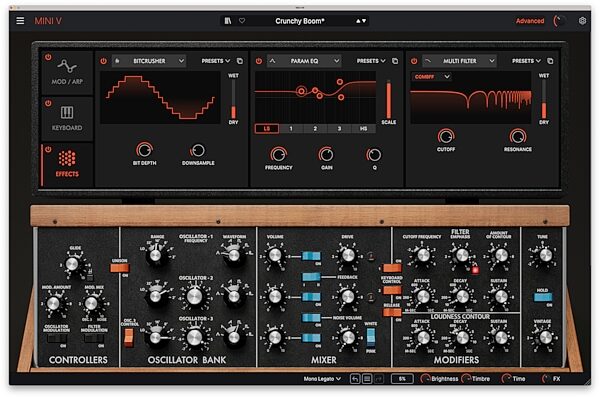The width and height of the screenshot is (600, 397).
Task: Open the Comb FF filter mode dropdown
Action: coord(432,77)
